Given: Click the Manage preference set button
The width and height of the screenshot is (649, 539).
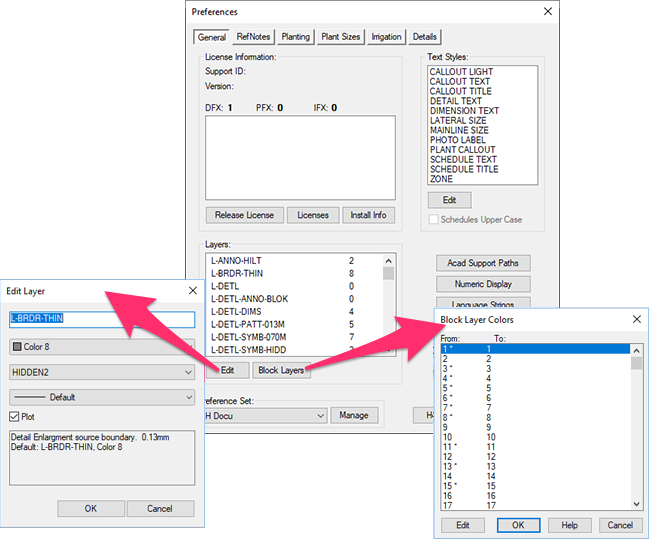Looking at the screenshot, I should [354, 415].
